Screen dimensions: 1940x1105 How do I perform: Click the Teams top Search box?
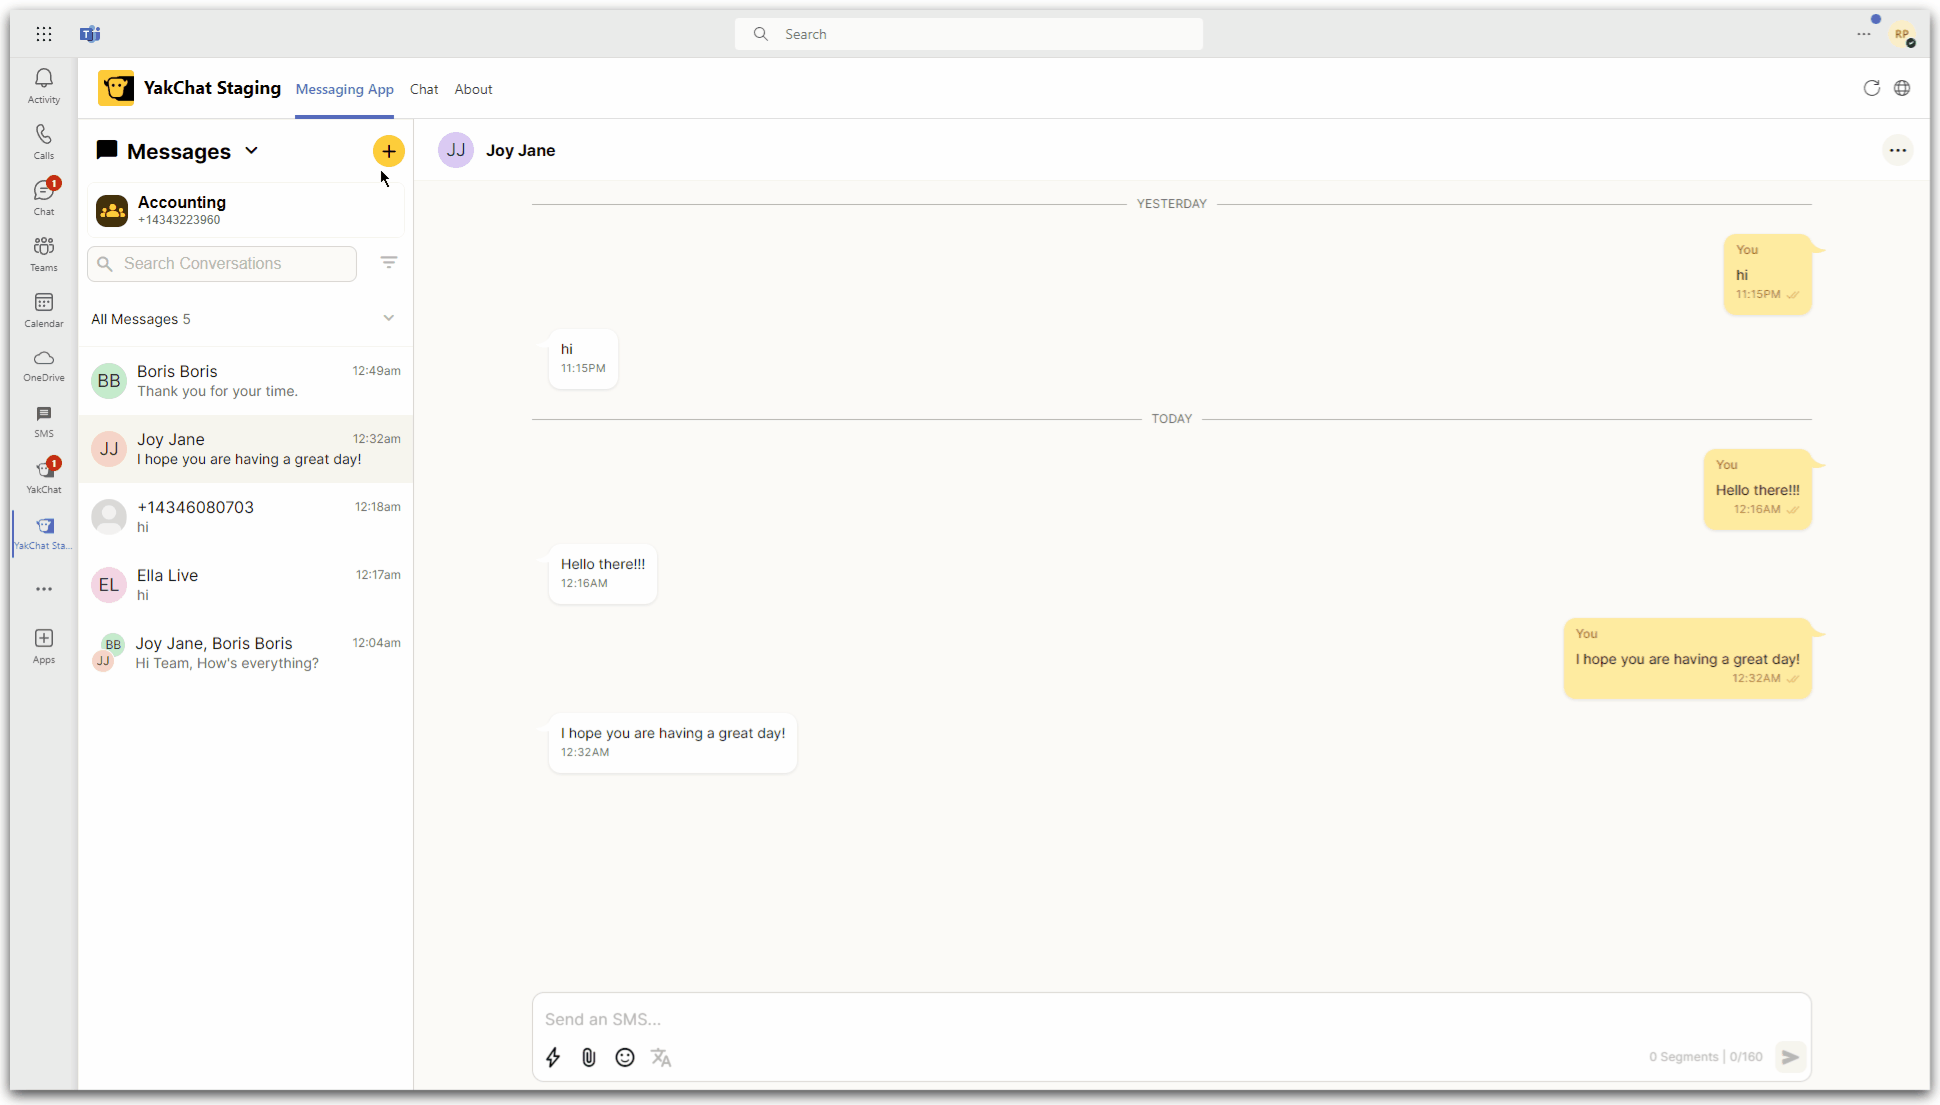pos(968,34)
